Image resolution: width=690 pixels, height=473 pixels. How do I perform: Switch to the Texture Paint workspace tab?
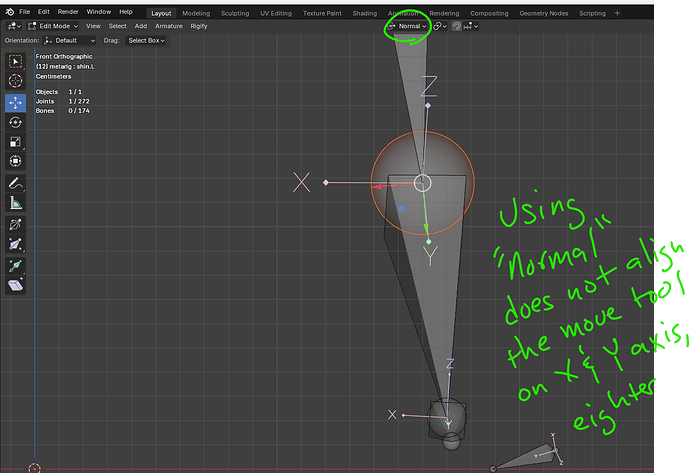click(322, 13)
